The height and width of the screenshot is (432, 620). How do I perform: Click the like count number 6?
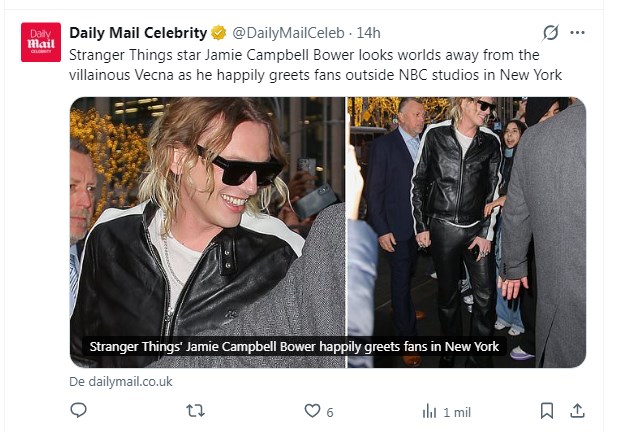tap(330, 412)
